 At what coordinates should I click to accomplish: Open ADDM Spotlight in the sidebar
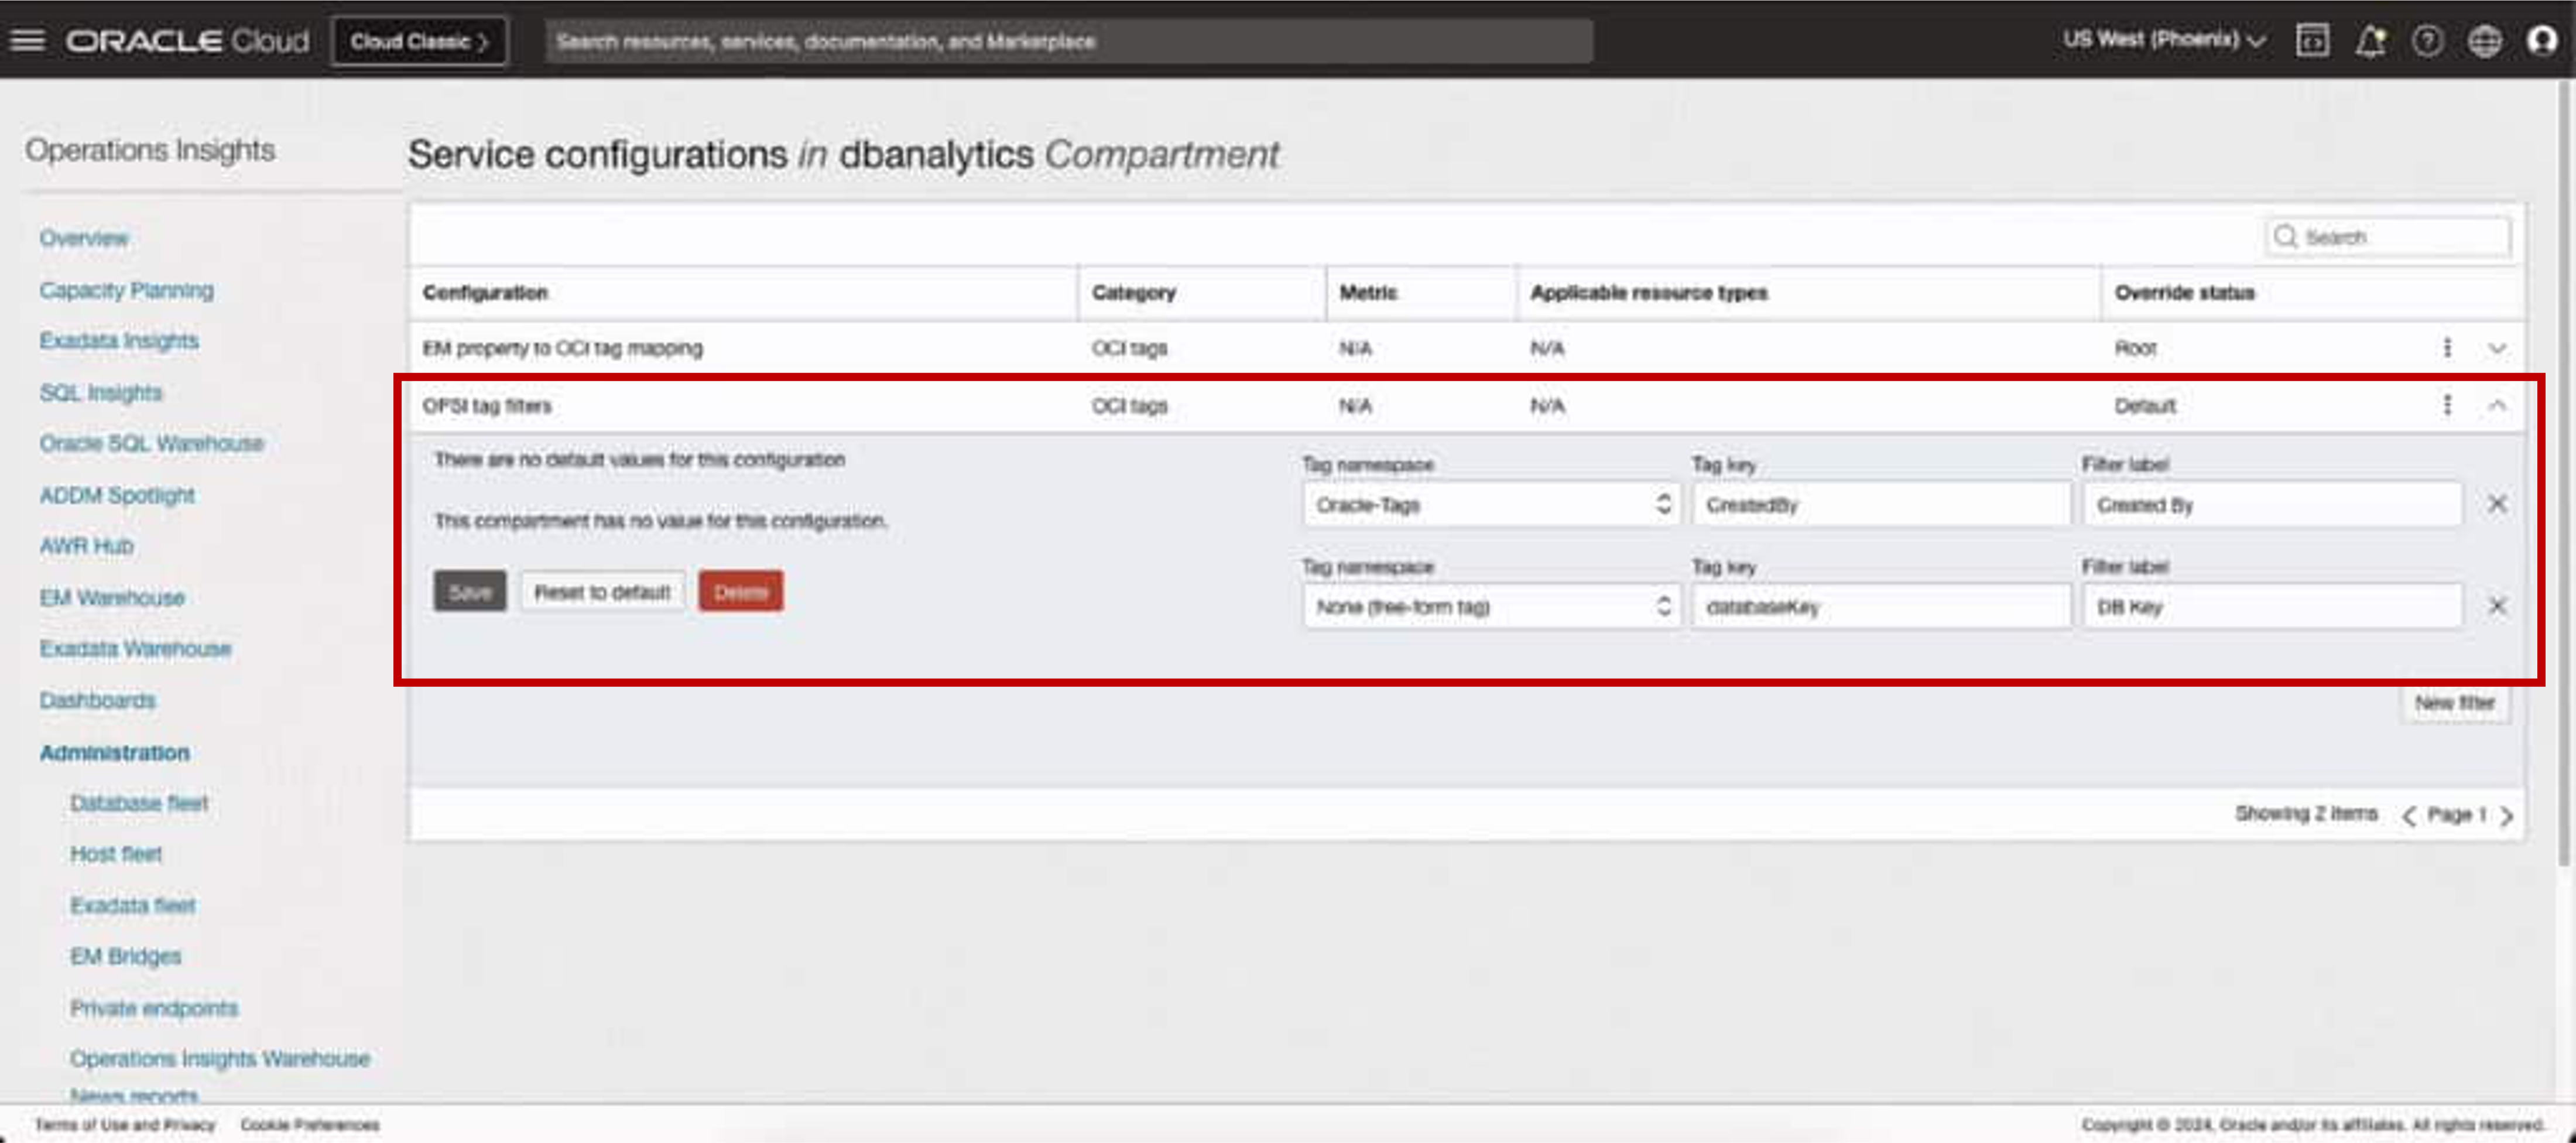tap(117, 495)
